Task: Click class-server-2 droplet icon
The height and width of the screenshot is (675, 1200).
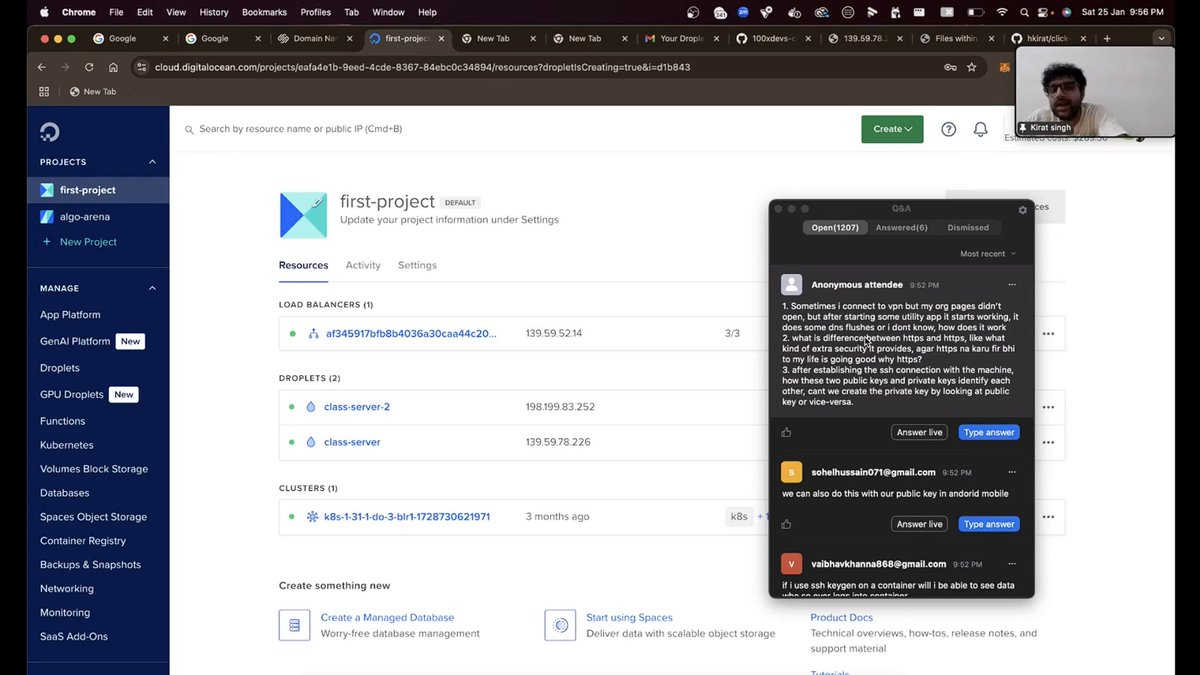Action: pos(311,407)
